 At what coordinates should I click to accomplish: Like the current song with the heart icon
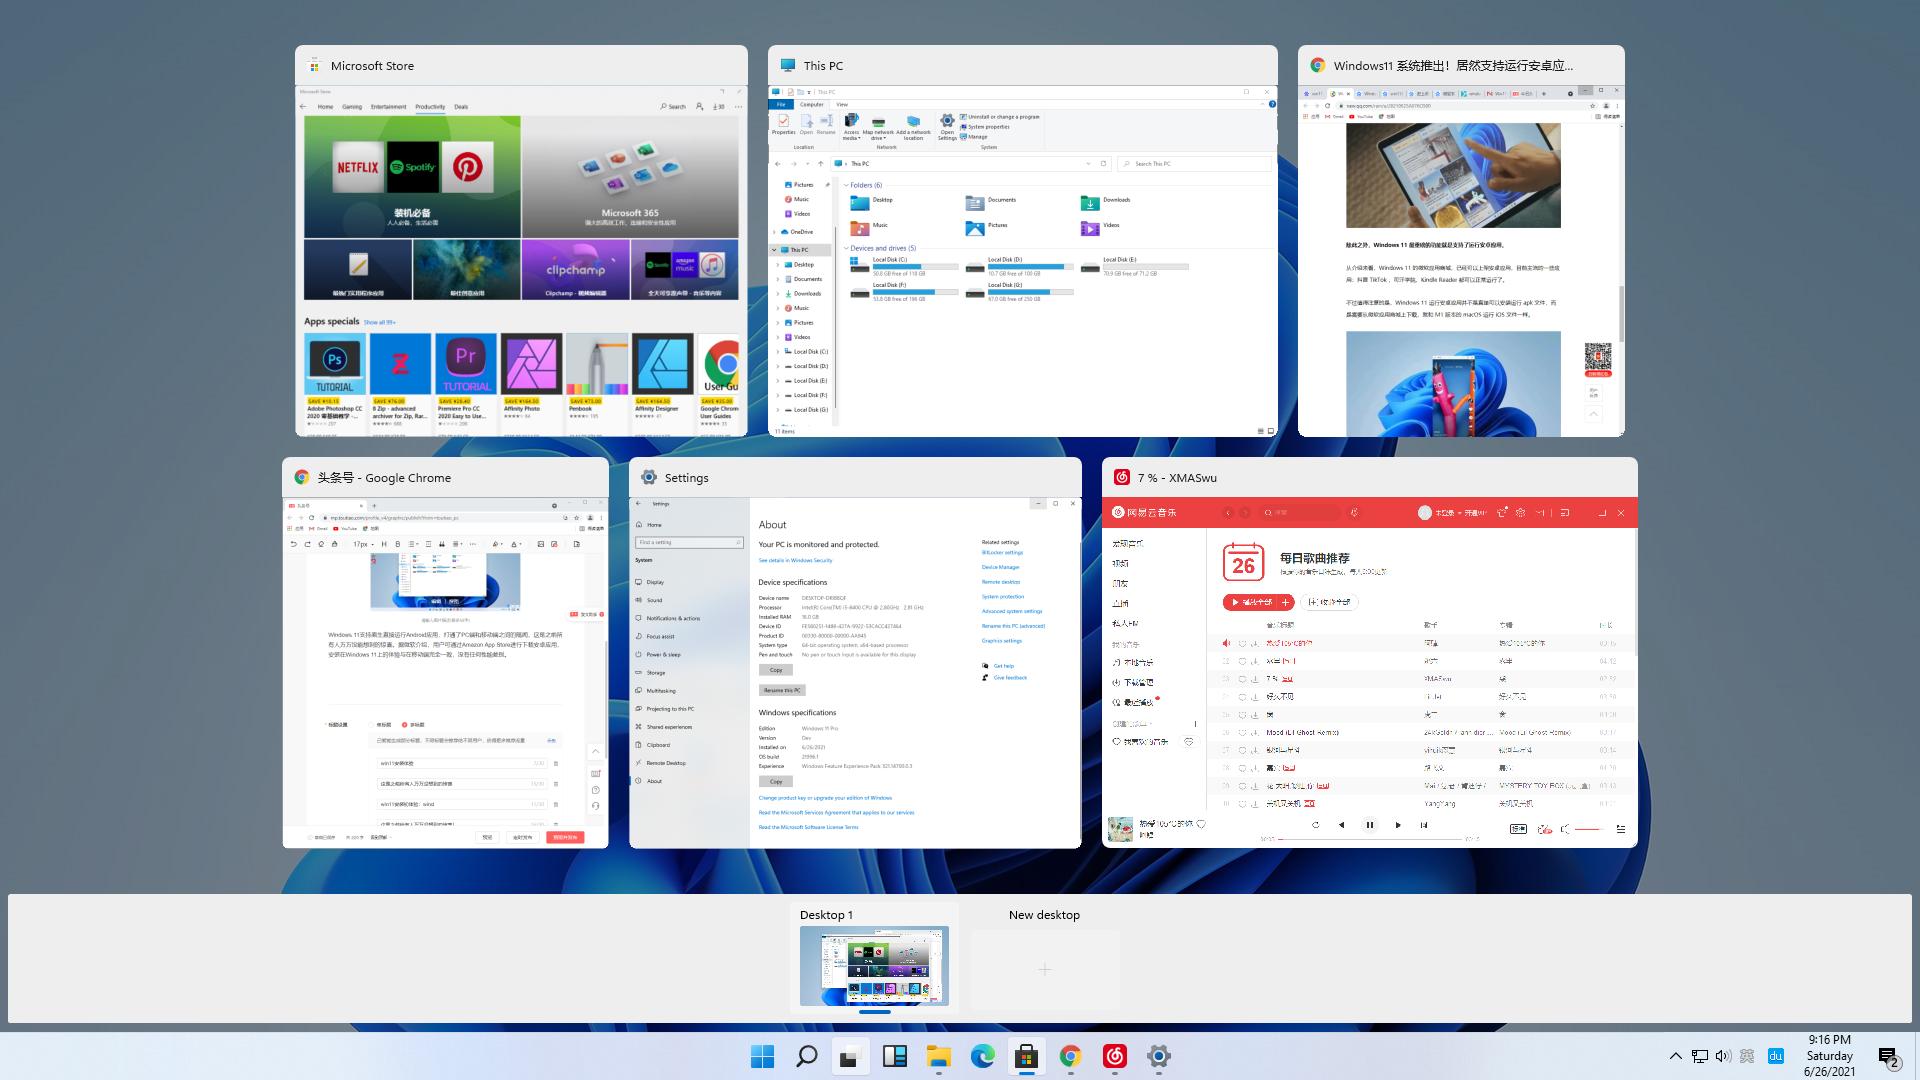(x=1201, y=825)
